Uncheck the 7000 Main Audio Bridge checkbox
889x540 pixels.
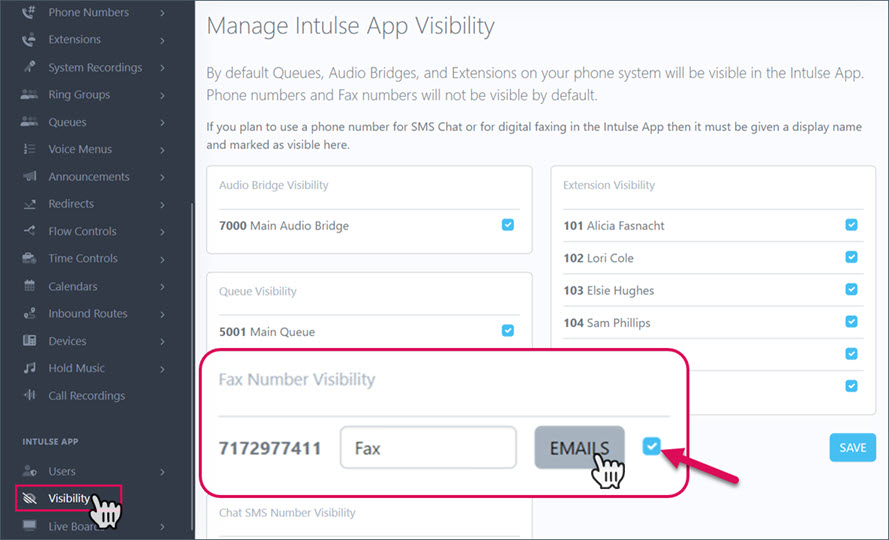pos(507,225)
